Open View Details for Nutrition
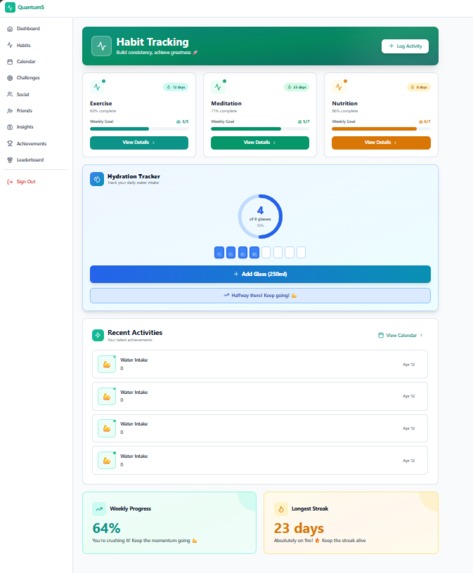The width and height of the screenshot is (473, 573). [x=381, y=143]
